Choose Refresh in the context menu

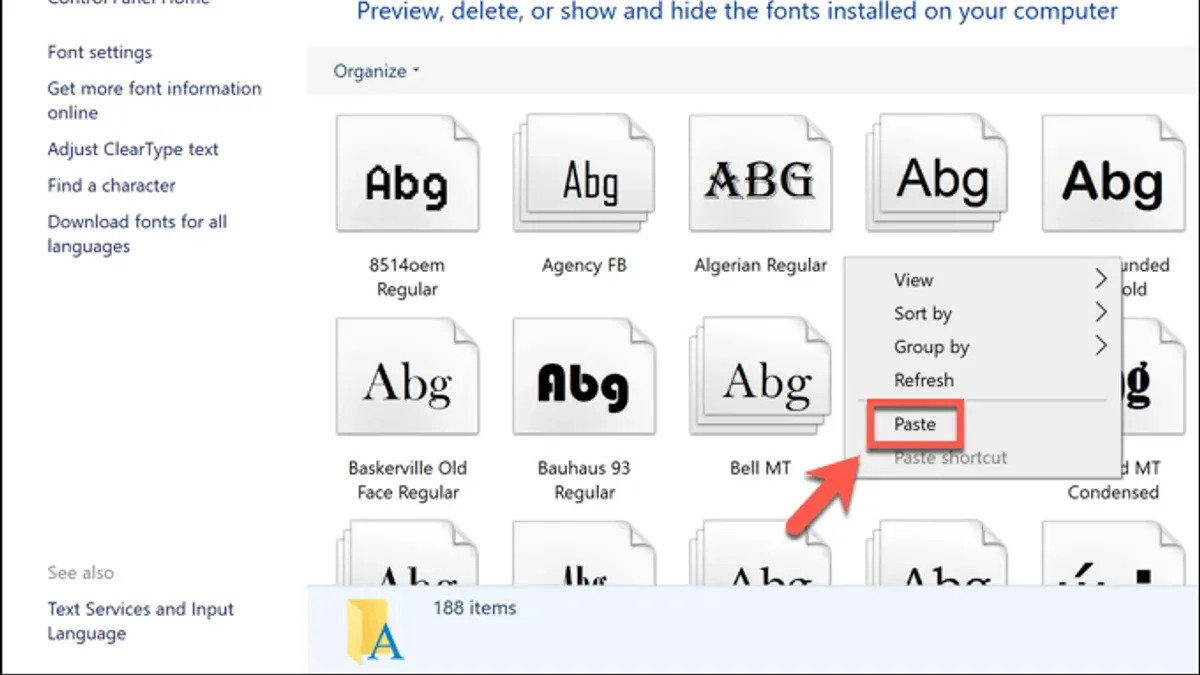click(x=923, y=380)
